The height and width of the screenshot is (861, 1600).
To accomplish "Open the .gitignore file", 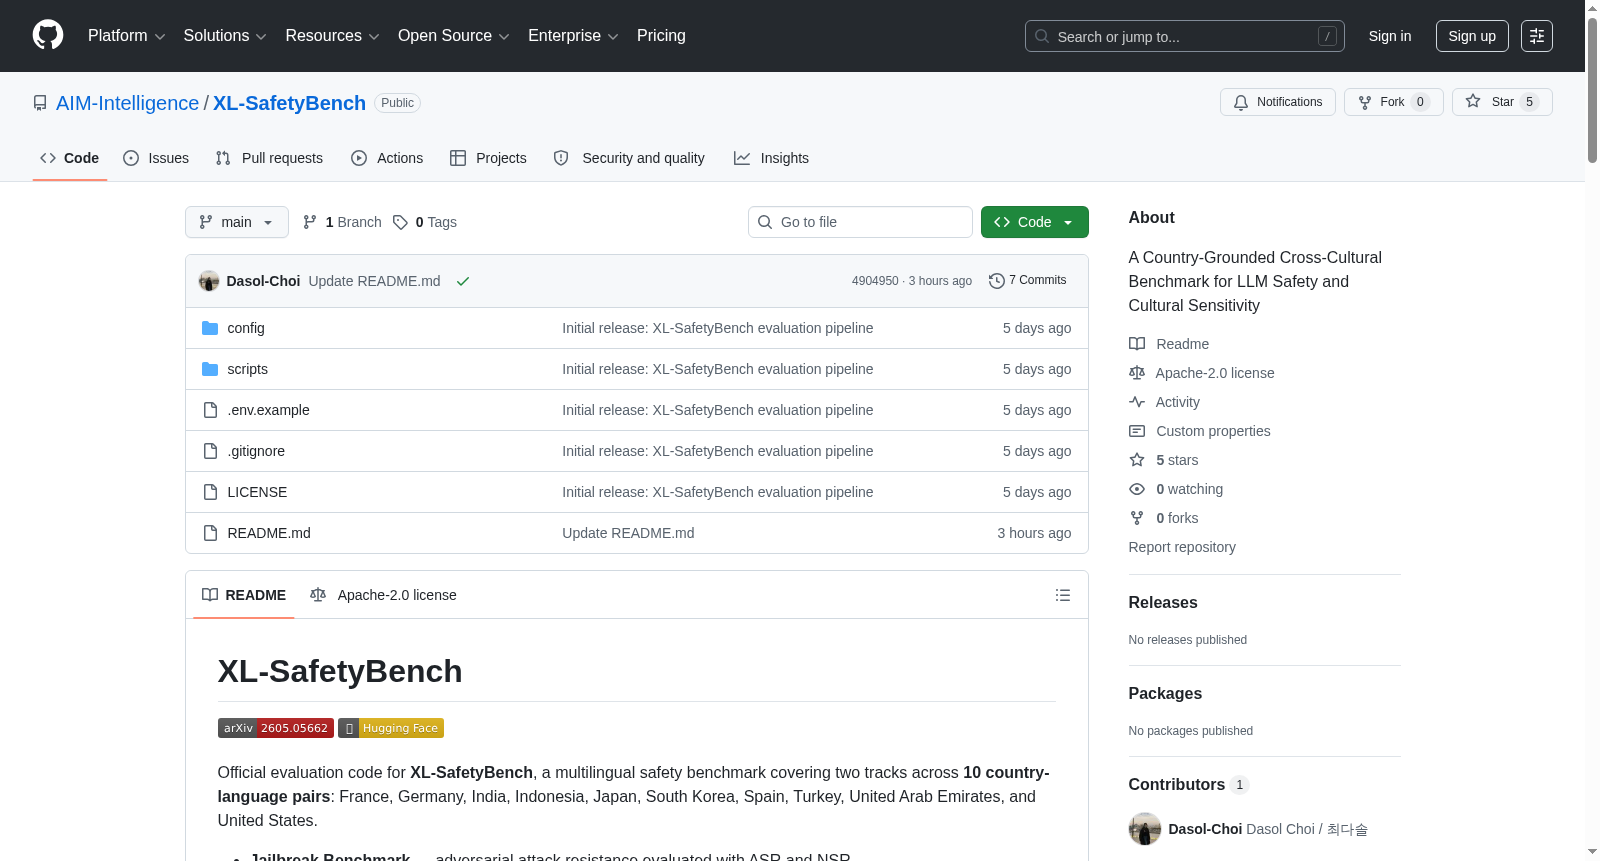I will [x=256, y=451].
